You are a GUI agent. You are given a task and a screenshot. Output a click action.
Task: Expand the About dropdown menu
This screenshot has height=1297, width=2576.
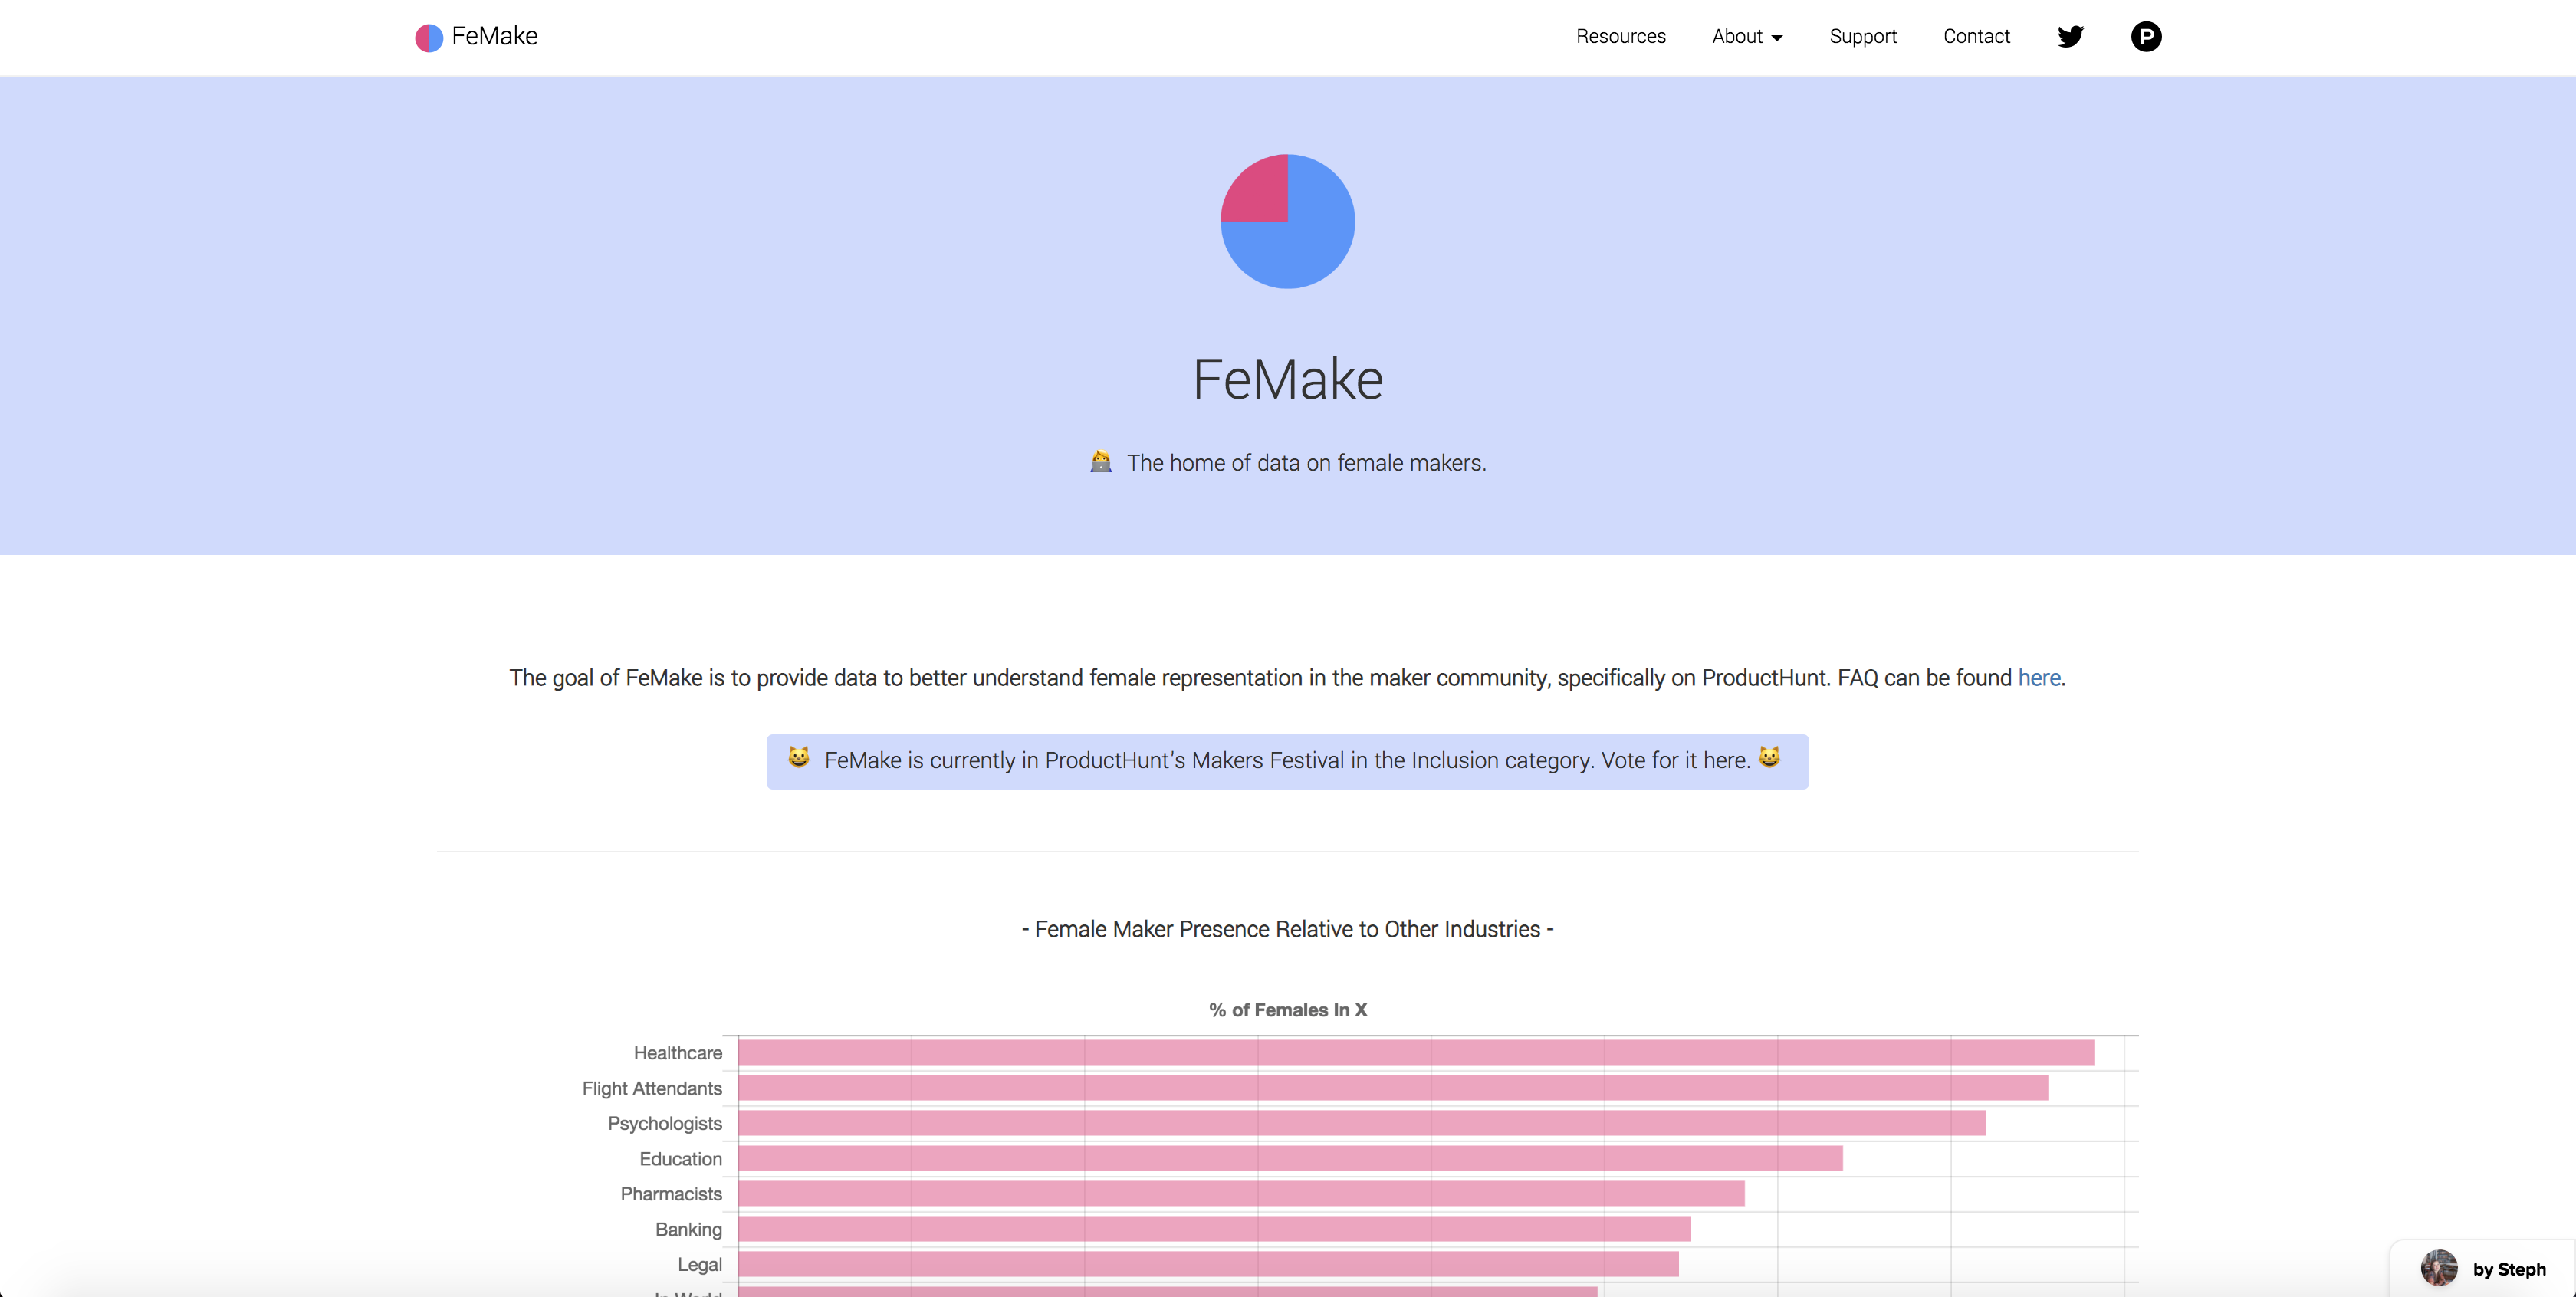pos(1747,36)
